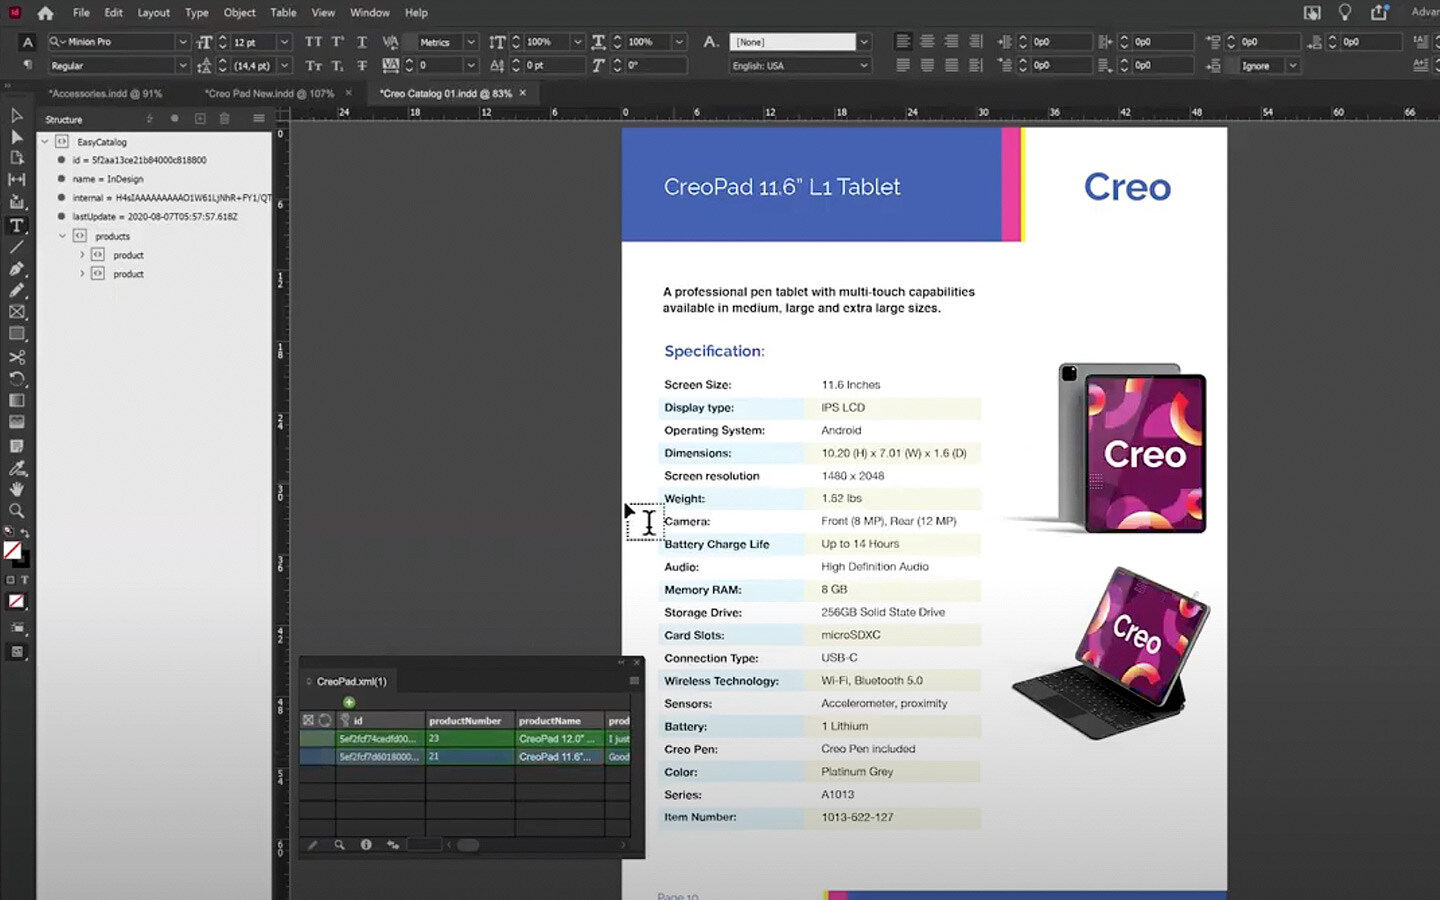Select the Rectangle Frame tool
The width and height of the screenshot is (1440, 900).
(16, 312)
